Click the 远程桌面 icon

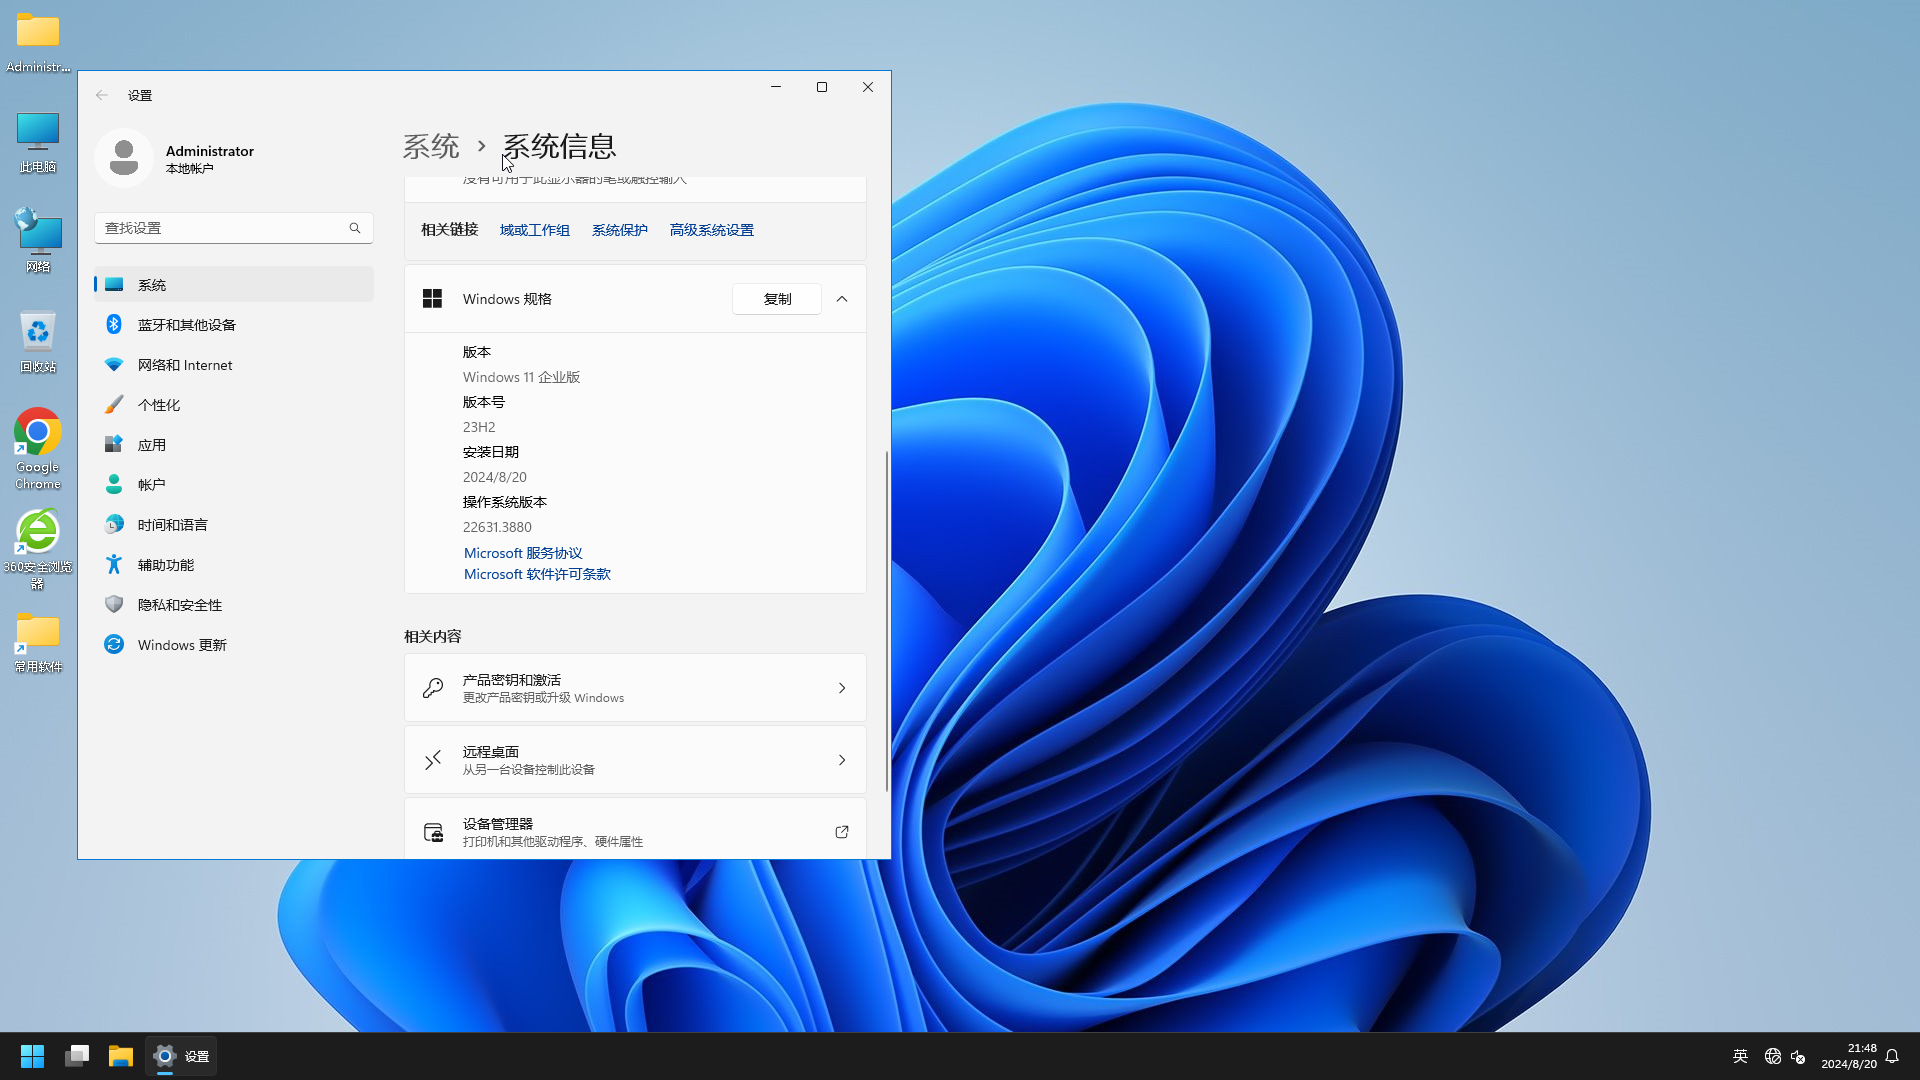click(x=433, y=760)
